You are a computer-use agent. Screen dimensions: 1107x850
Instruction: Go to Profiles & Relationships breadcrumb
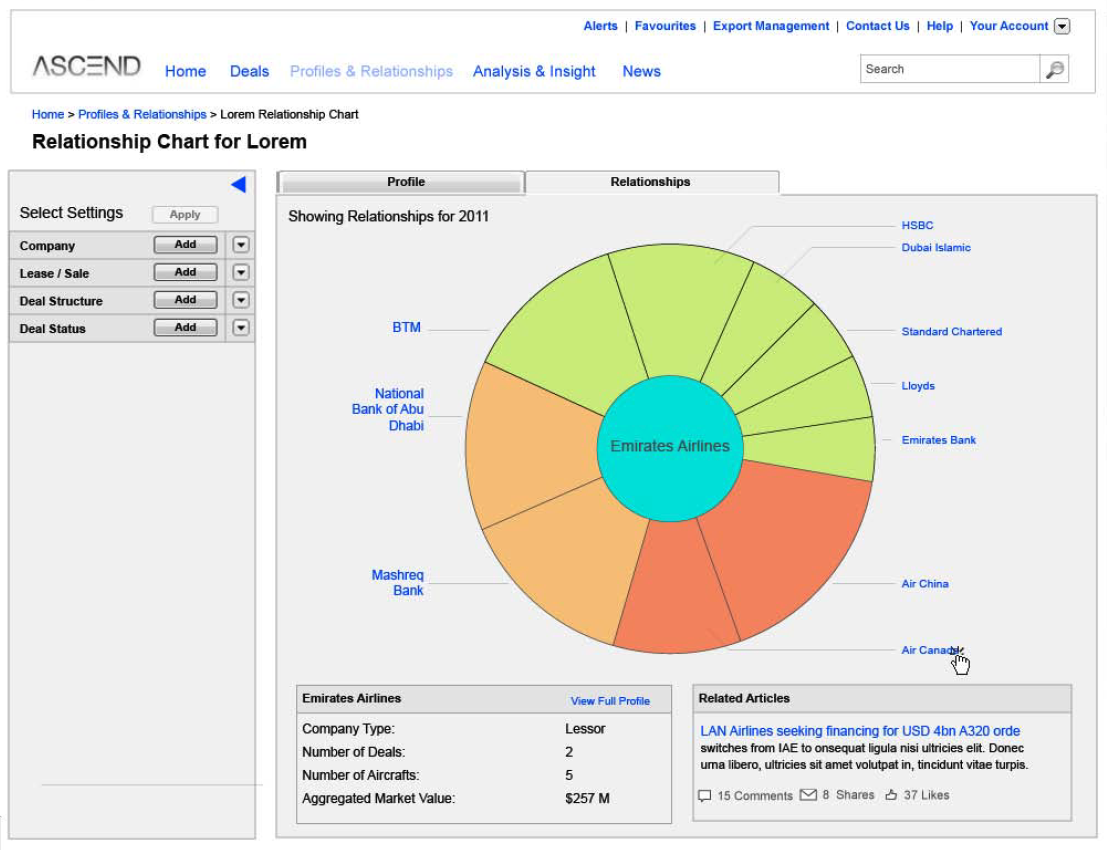point(142,114)
